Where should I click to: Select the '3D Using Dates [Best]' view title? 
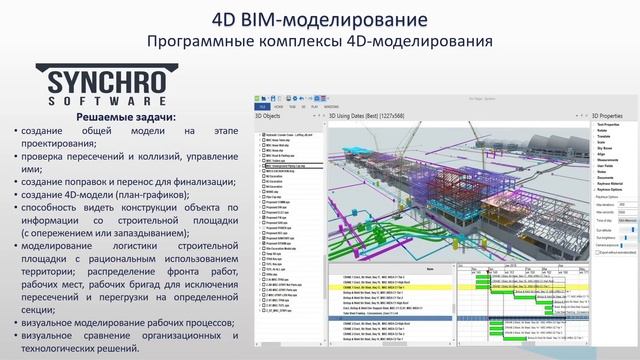(367, 116)
